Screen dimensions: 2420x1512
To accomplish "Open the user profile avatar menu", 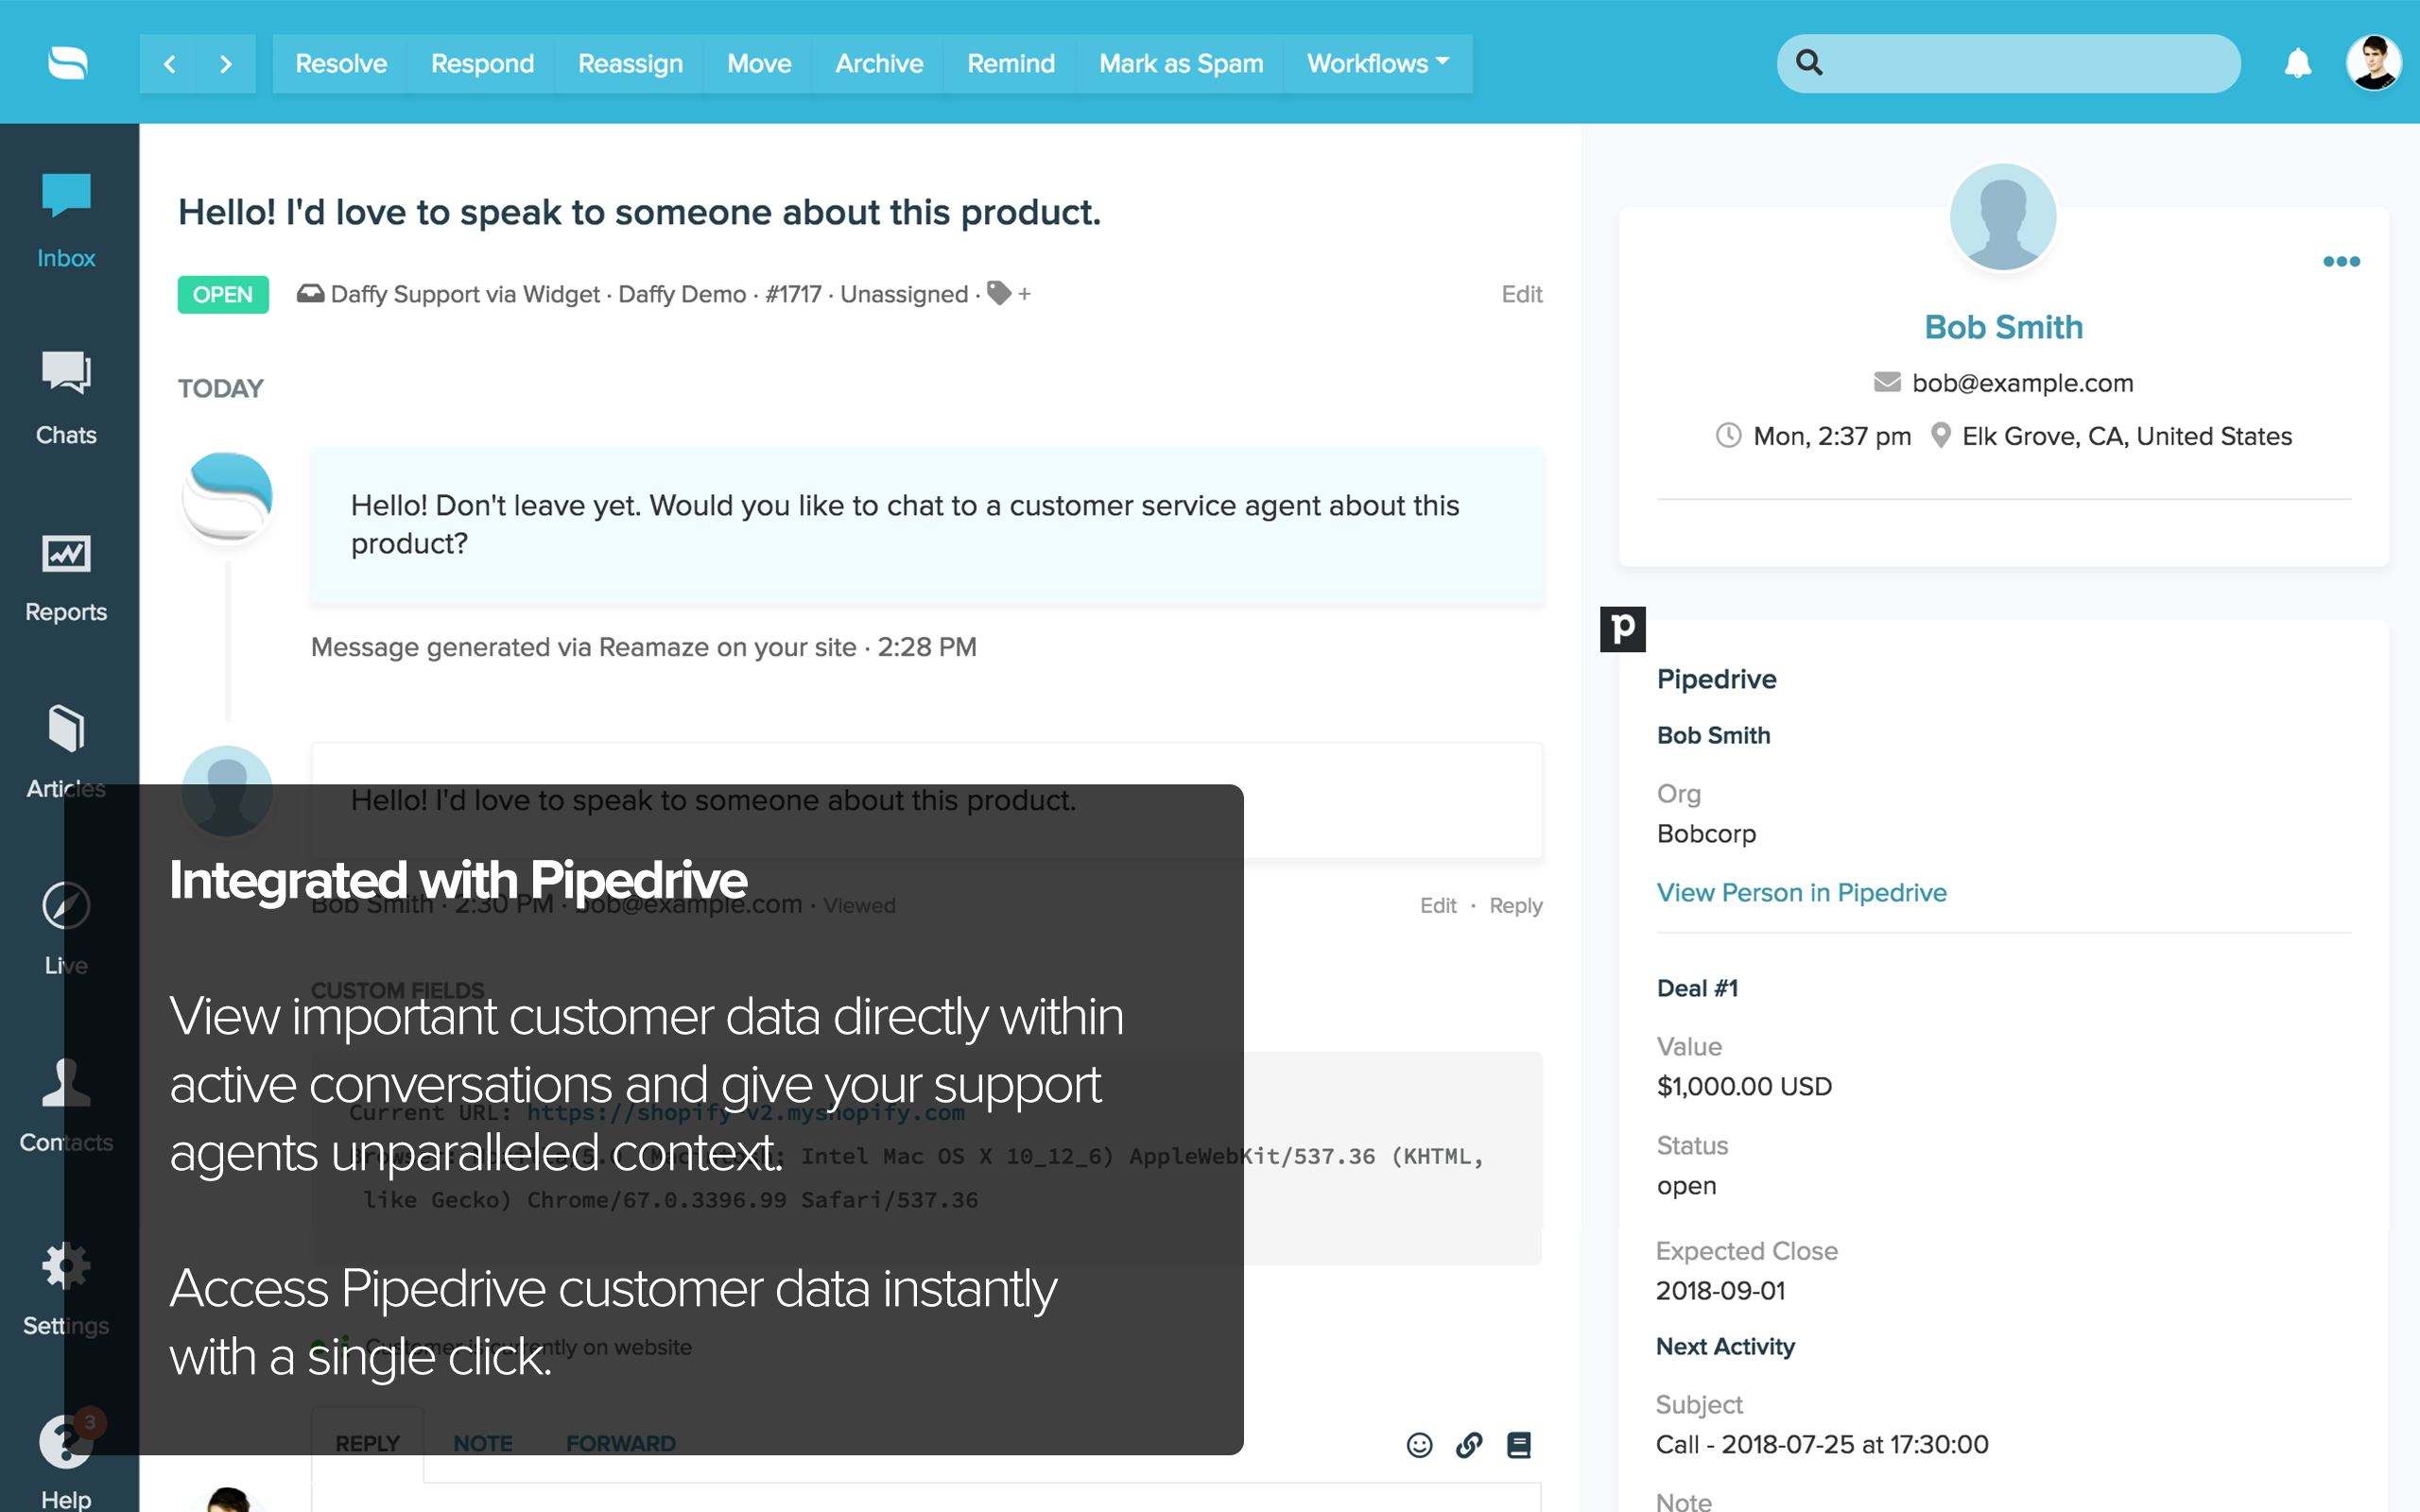I will [x=2373, y=63].
